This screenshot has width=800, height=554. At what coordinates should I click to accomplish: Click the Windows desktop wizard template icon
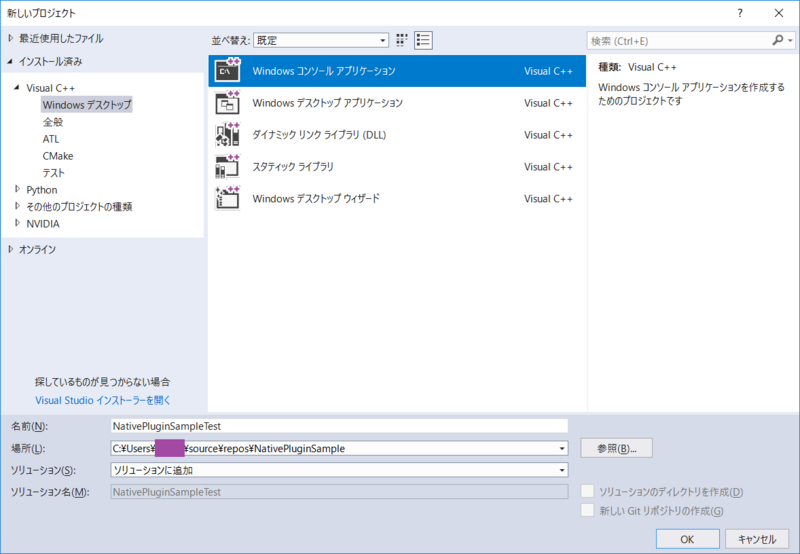228,198
